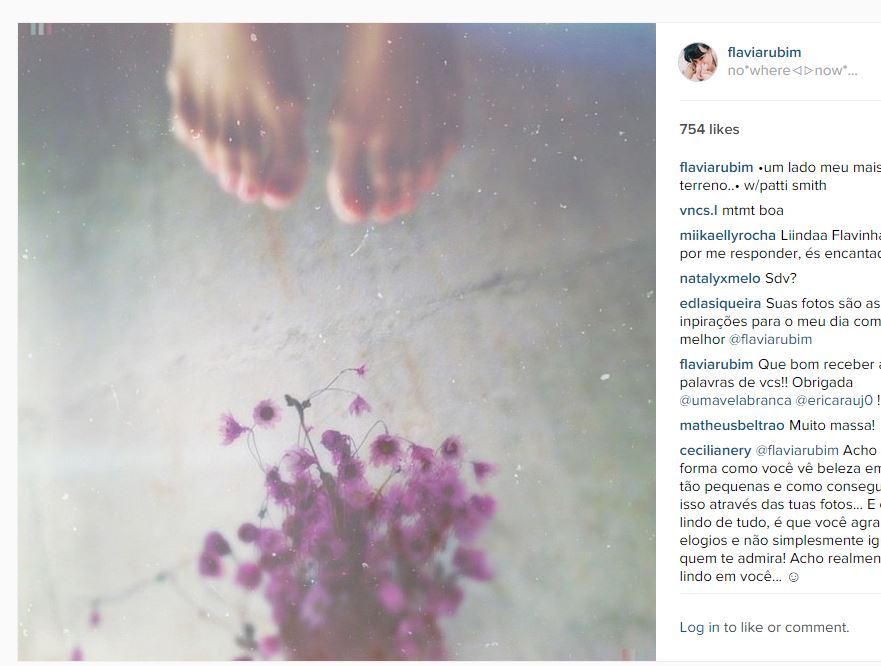Select the smiley emoji ending cecilianery's comment
Viewport: 881px width, 666px height.
pyautogui.click(x=793, y=577)
